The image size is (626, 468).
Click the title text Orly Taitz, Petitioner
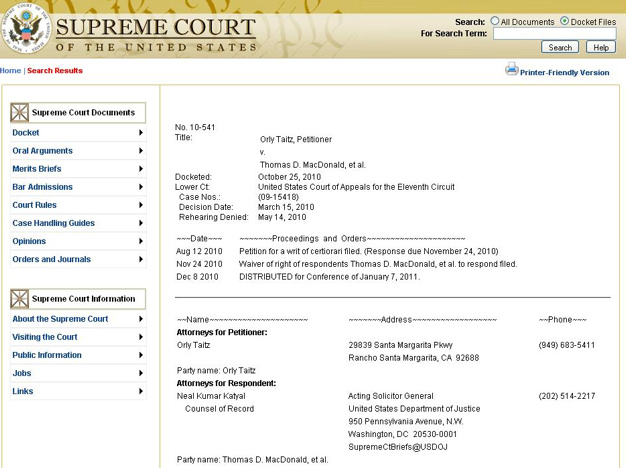coord(296,139)
